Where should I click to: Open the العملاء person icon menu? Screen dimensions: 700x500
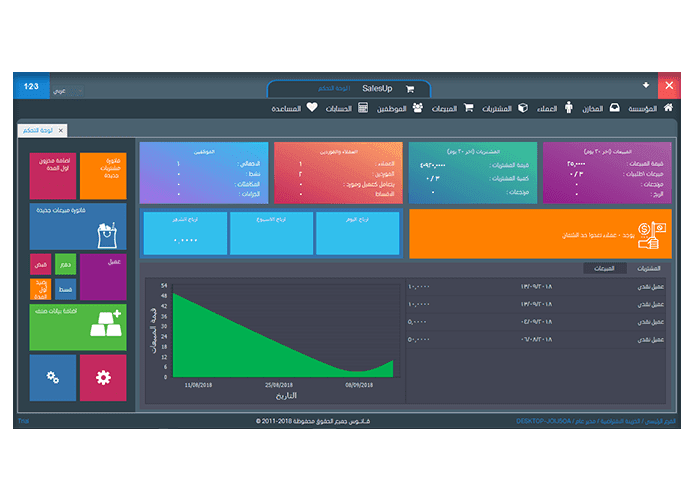coord(568,108)
